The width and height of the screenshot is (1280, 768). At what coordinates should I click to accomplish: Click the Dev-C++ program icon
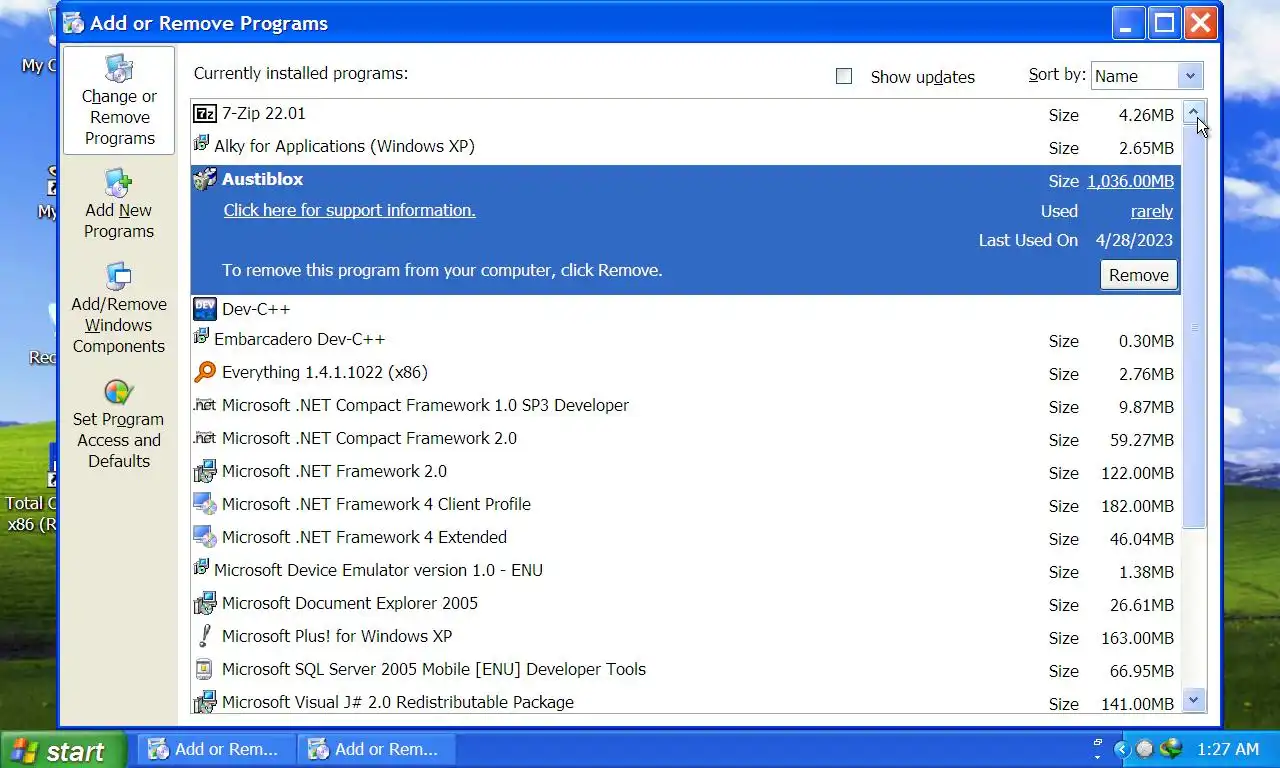(x=205, y=309)
